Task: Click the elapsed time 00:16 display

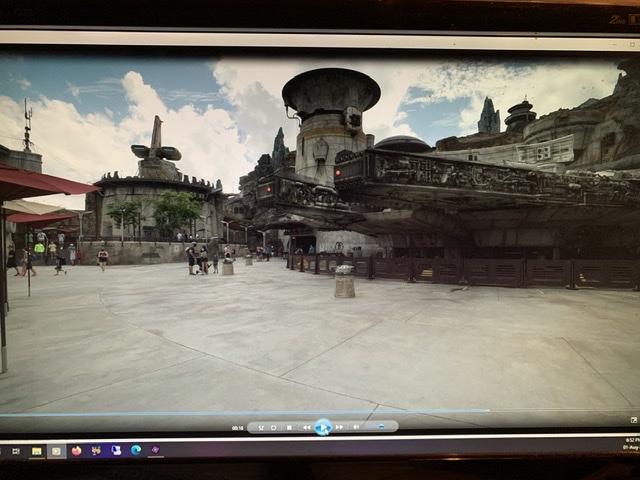Action: tap(238, 428)
